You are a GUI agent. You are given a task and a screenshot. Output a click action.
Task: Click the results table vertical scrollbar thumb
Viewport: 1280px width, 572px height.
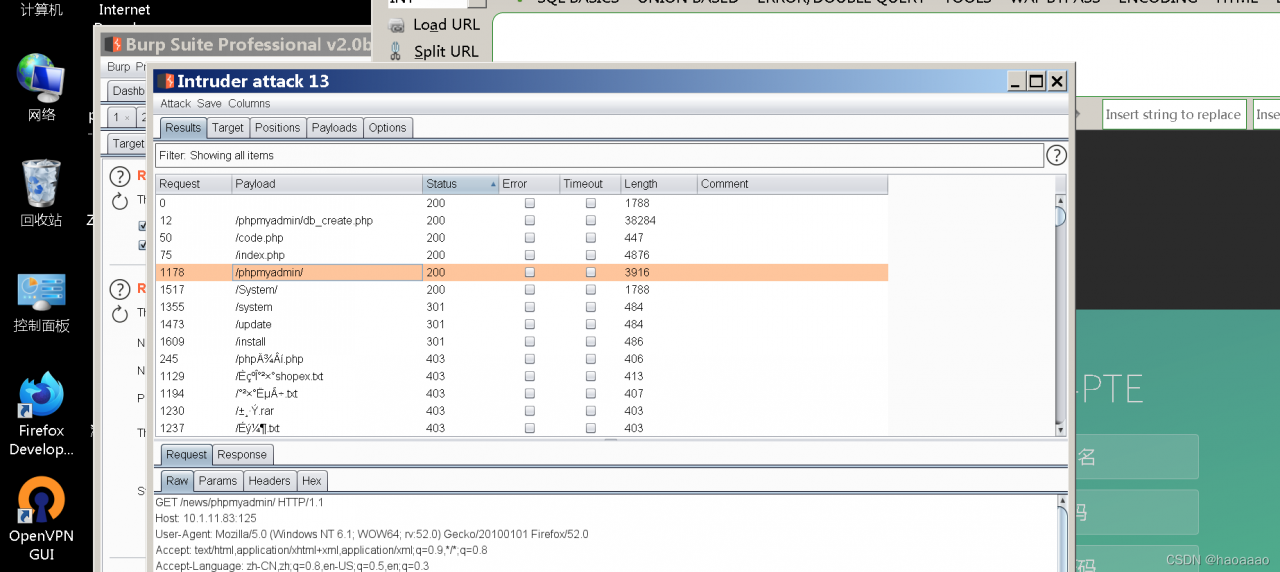[x=1060, y=217]
